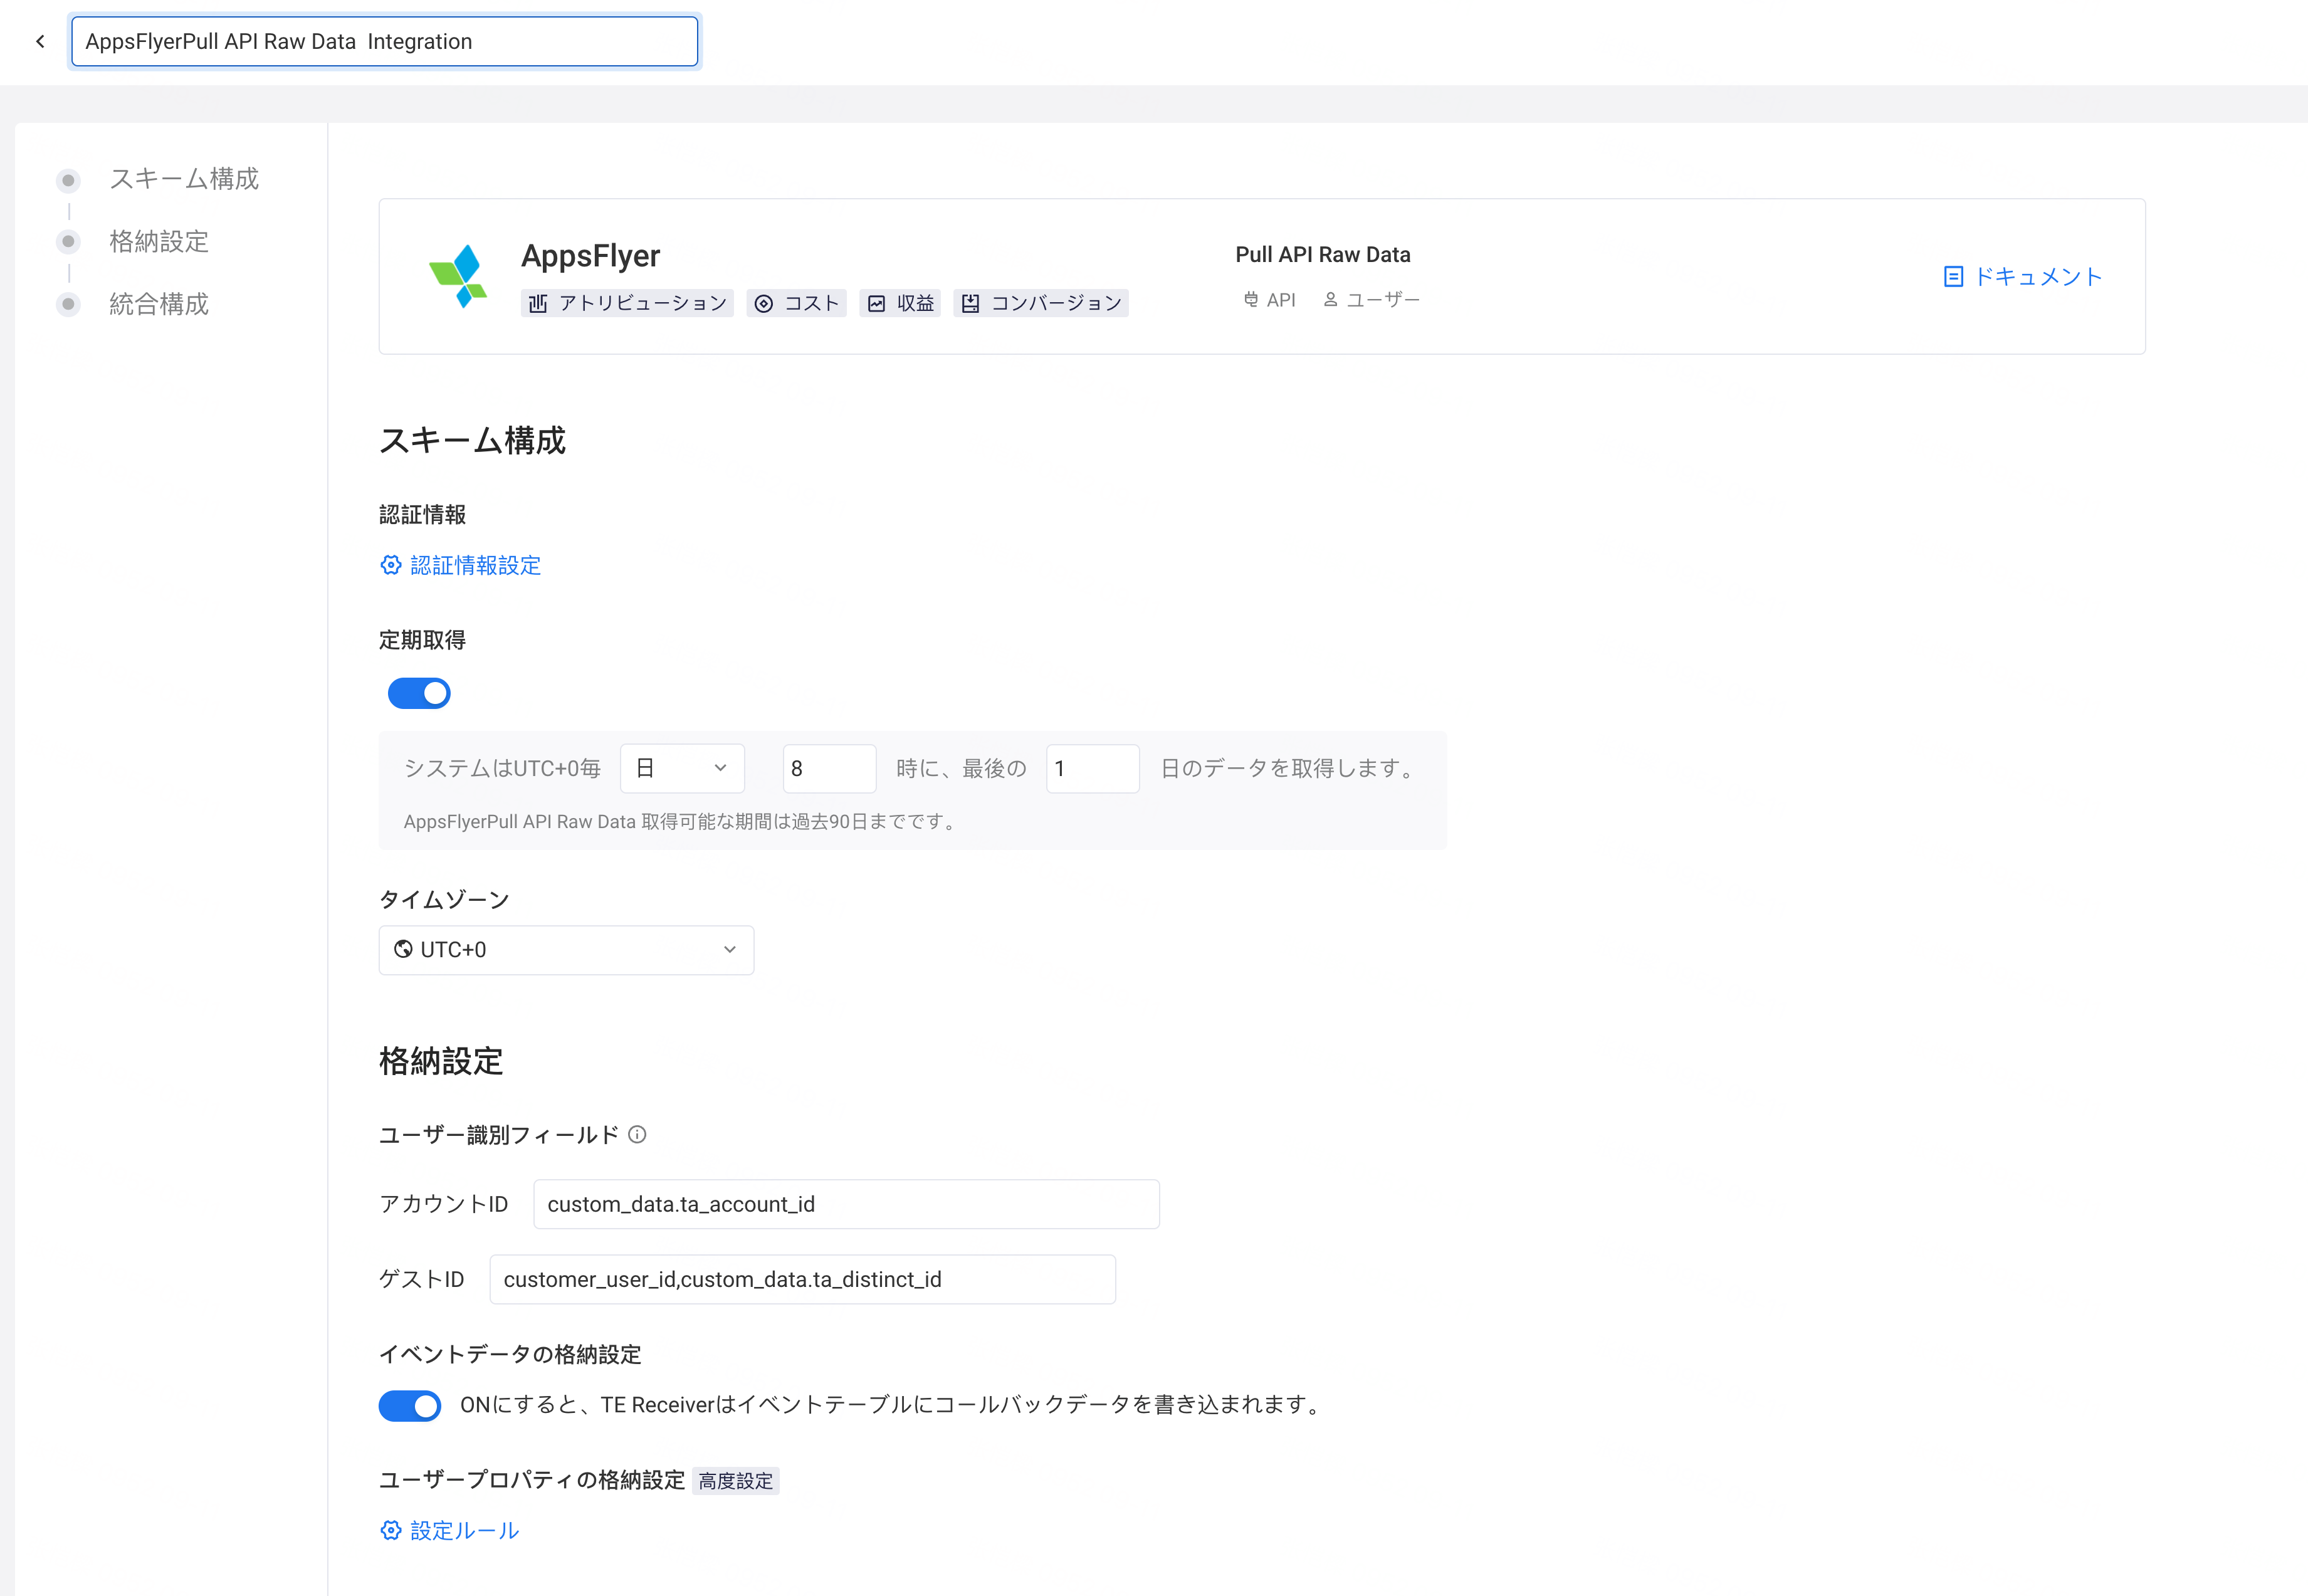Disable the 定期取得 toggle
Screen dimensions: 2308x1596
click(419, 693)
